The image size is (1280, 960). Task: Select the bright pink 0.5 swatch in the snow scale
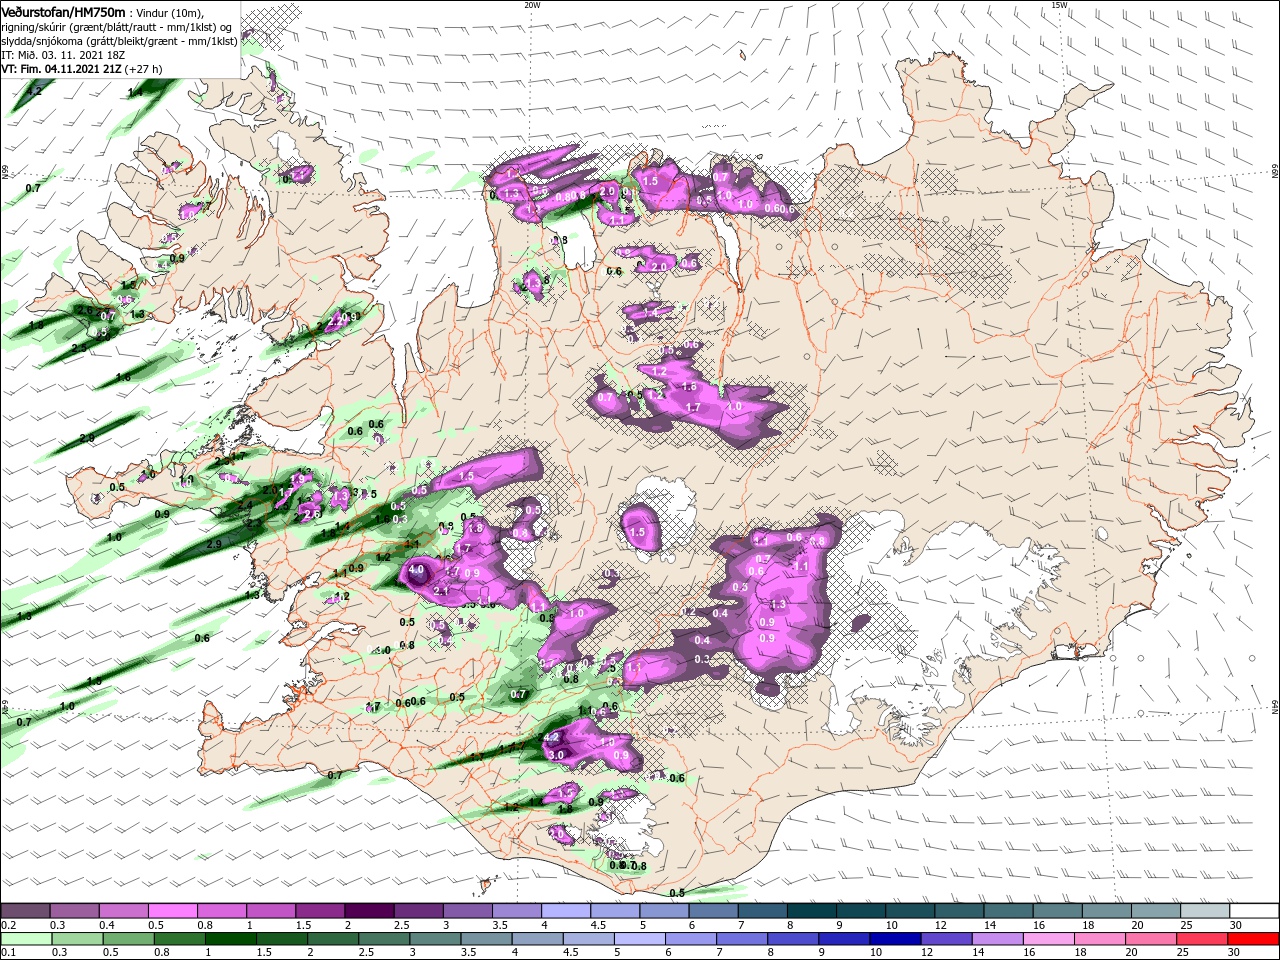tap(172, 910)
